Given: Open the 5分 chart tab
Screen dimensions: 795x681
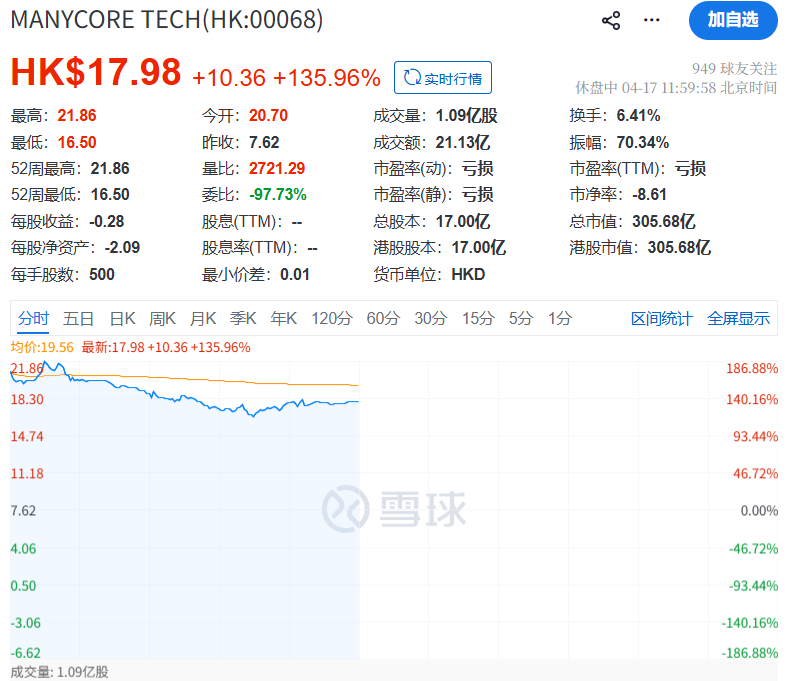Looking at the screenshot, I should (521, 318).
